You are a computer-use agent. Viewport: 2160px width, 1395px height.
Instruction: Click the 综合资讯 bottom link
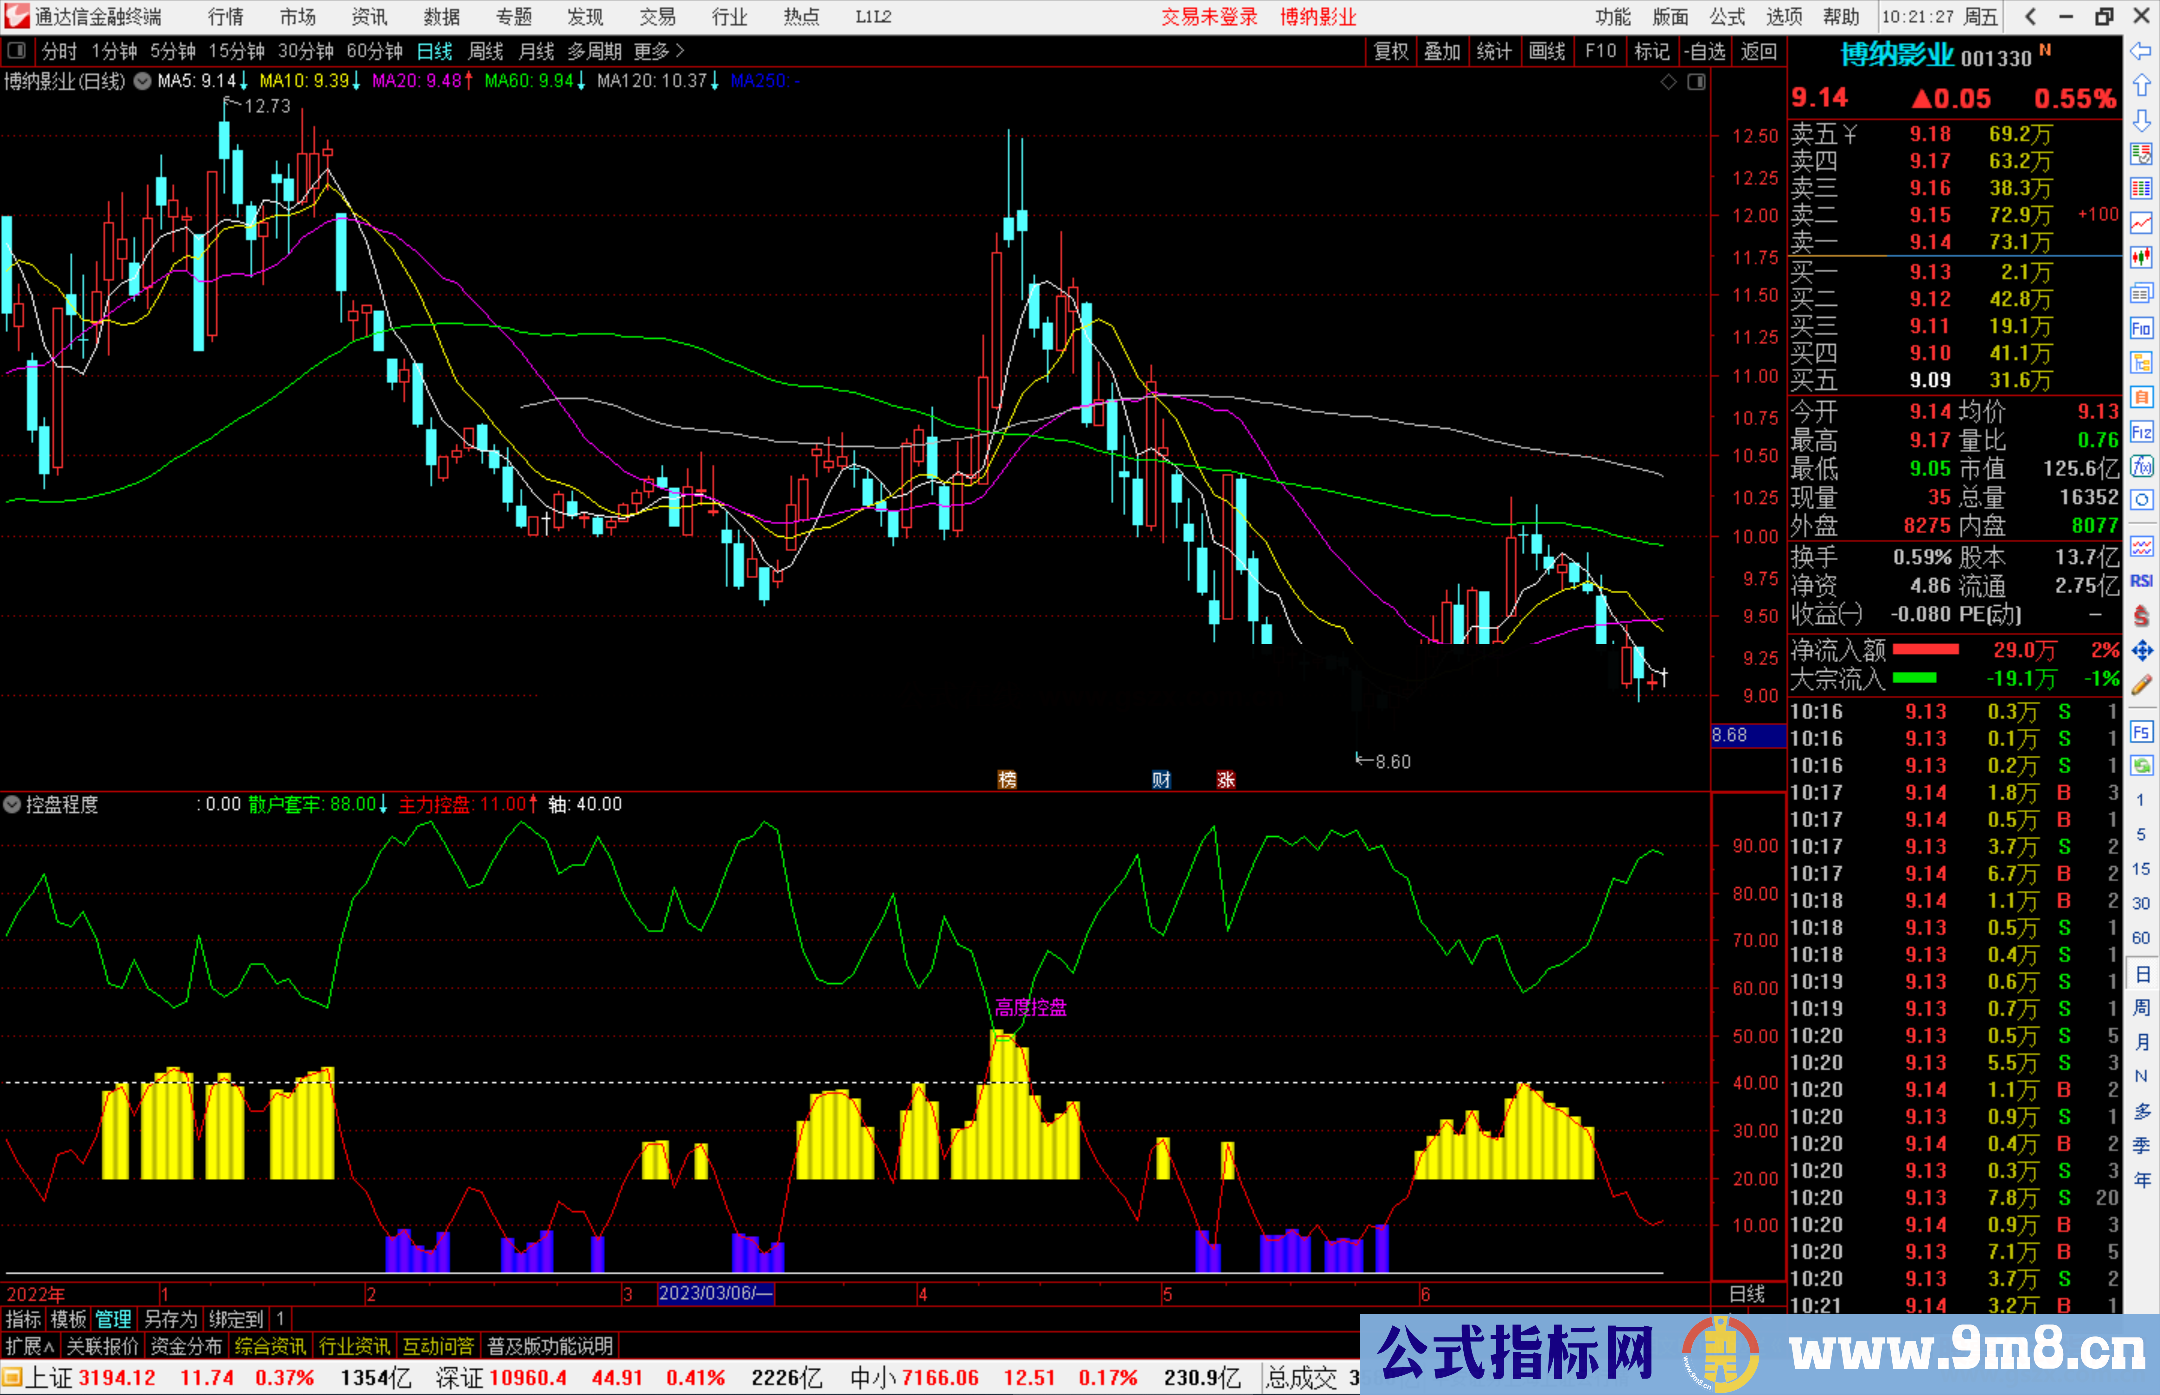pos(271,1346)
